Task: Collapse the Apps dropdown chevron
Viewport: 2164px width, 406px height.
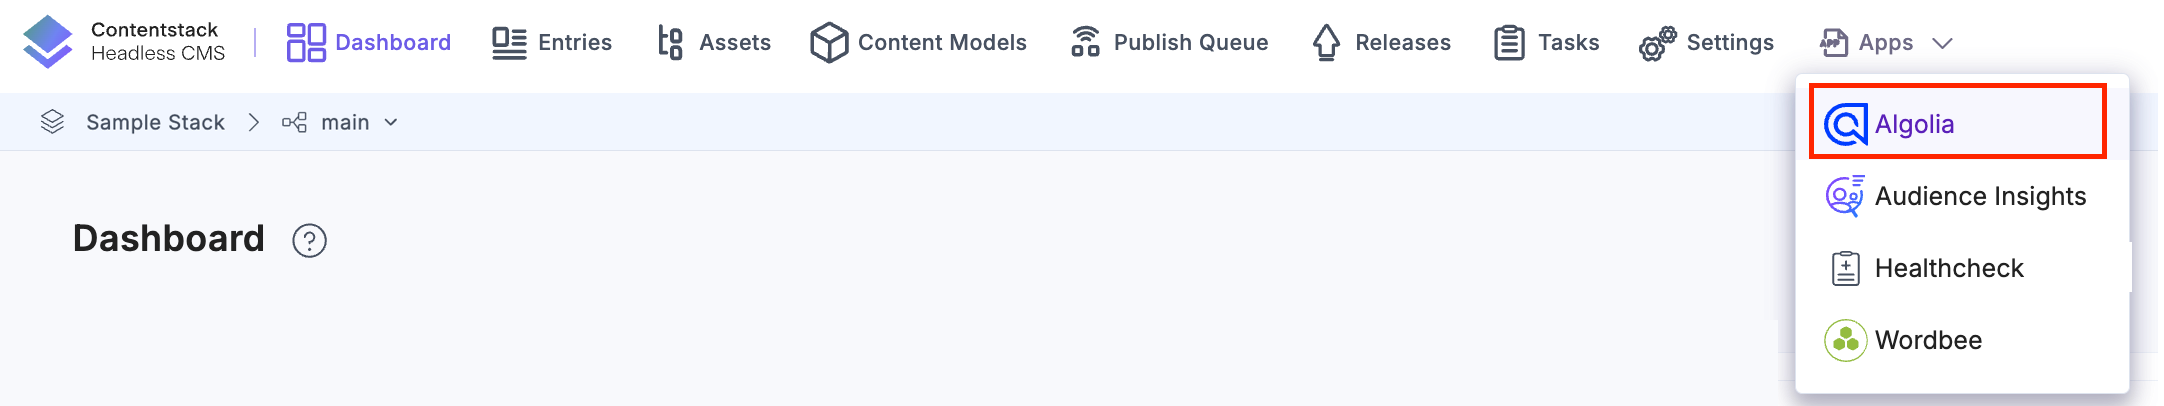Action: pos(1943,43)
